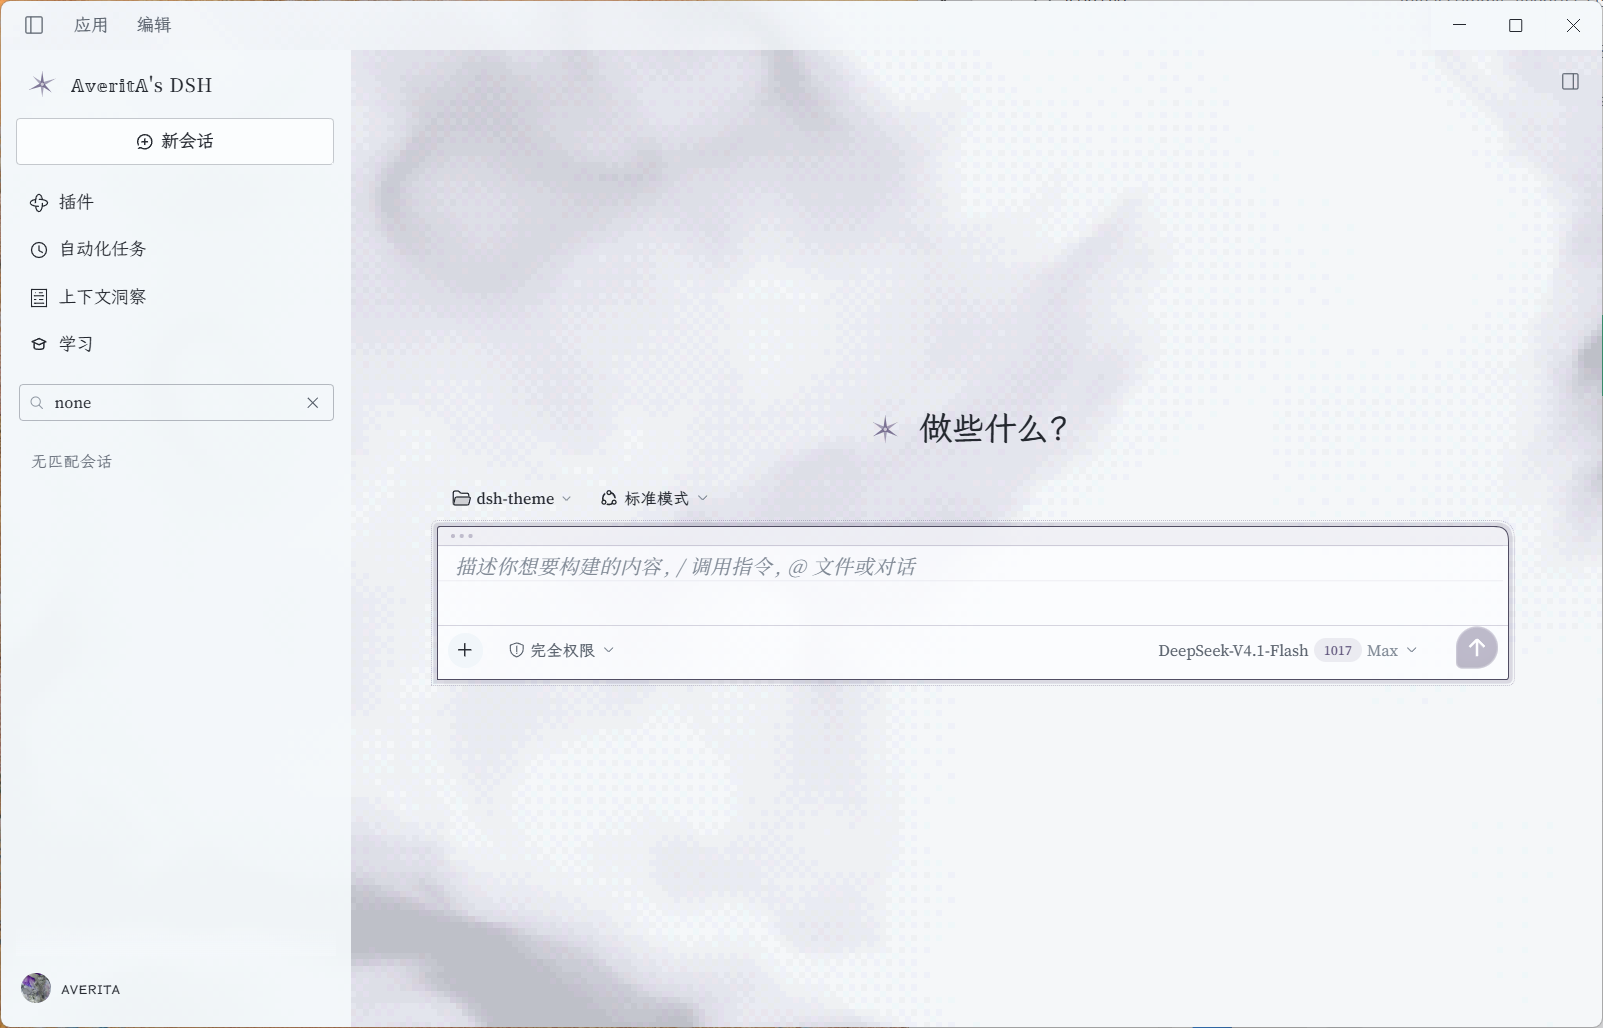
Task: Maximize the application window
Action: pos(1516,25)
